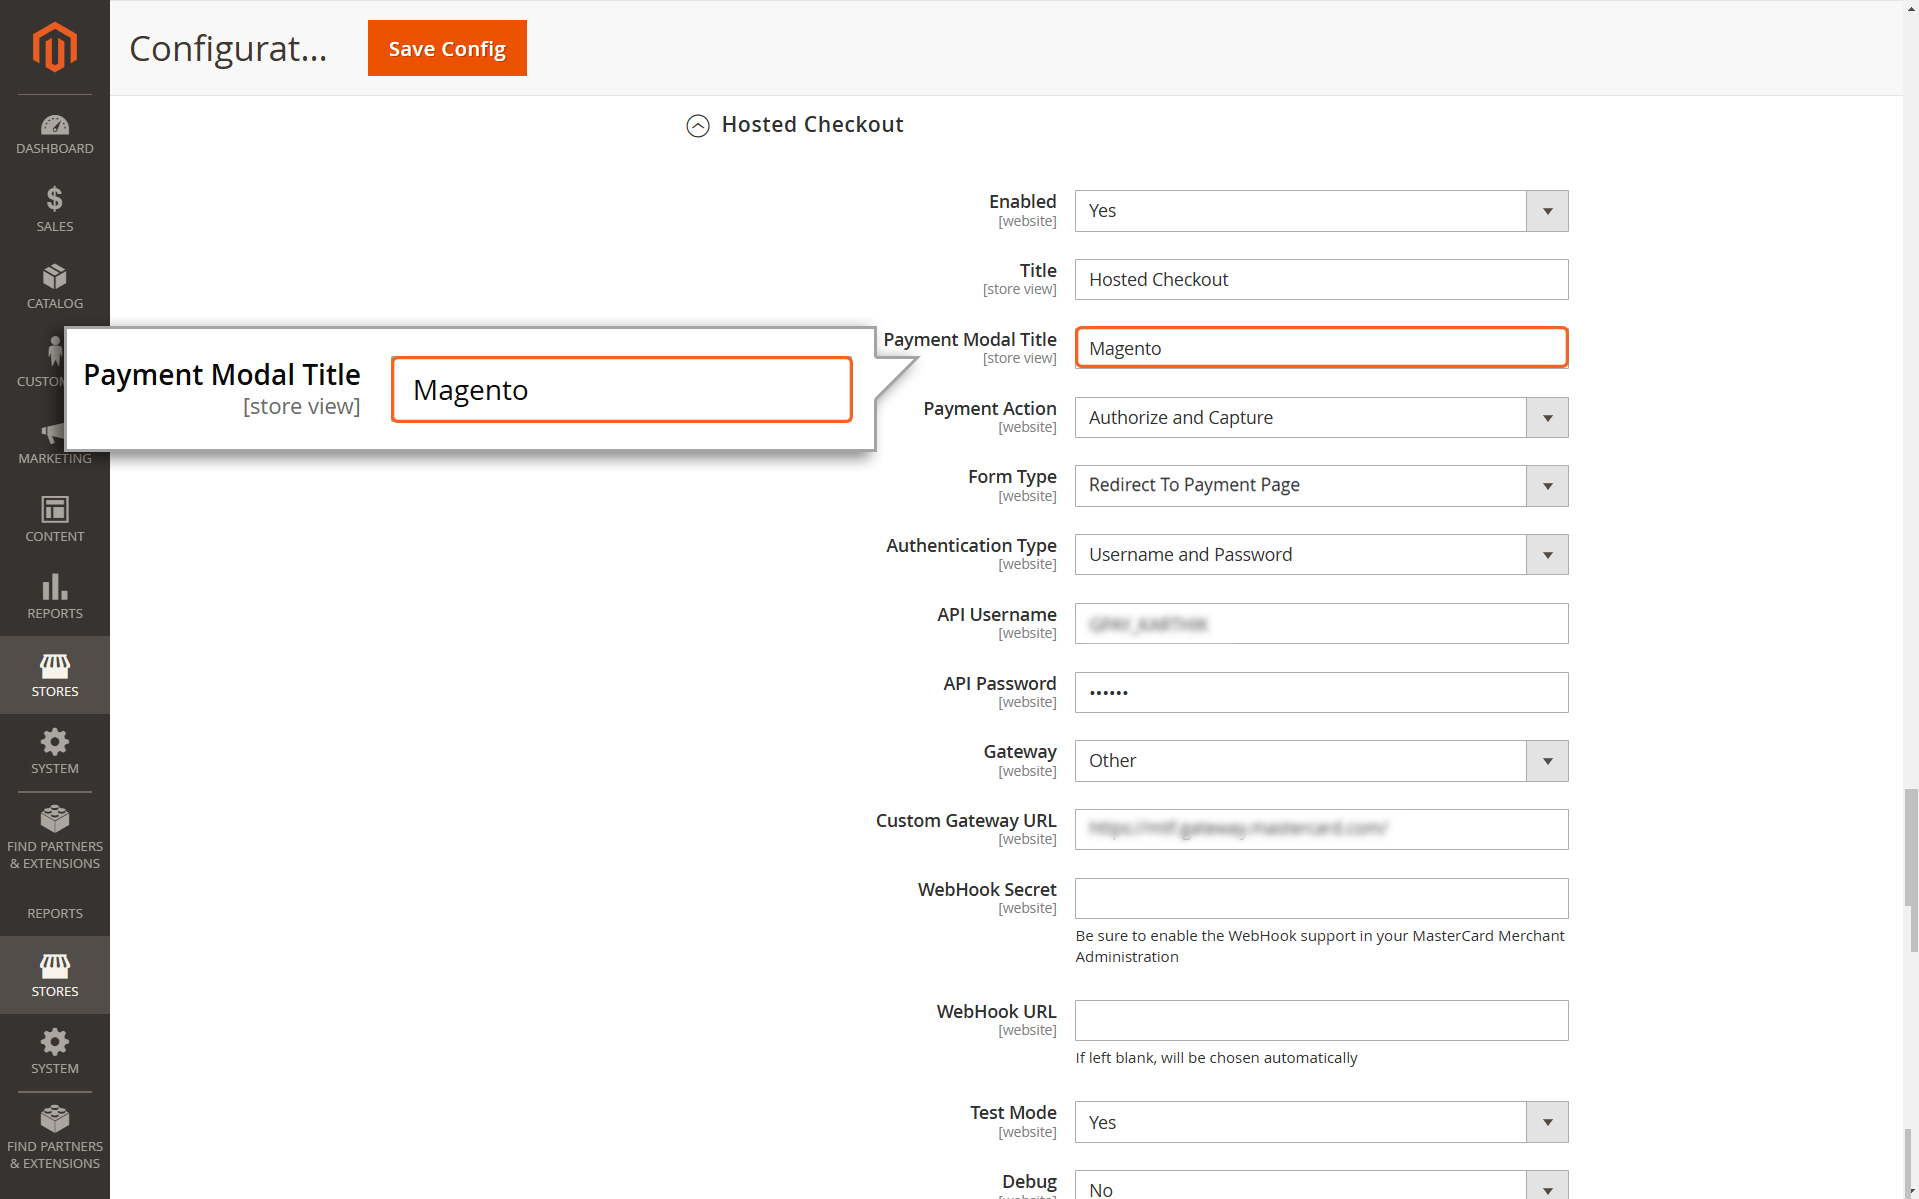Click the WebHook URL input field
The image size is (1919, 1199).
coord(1321,1021)
